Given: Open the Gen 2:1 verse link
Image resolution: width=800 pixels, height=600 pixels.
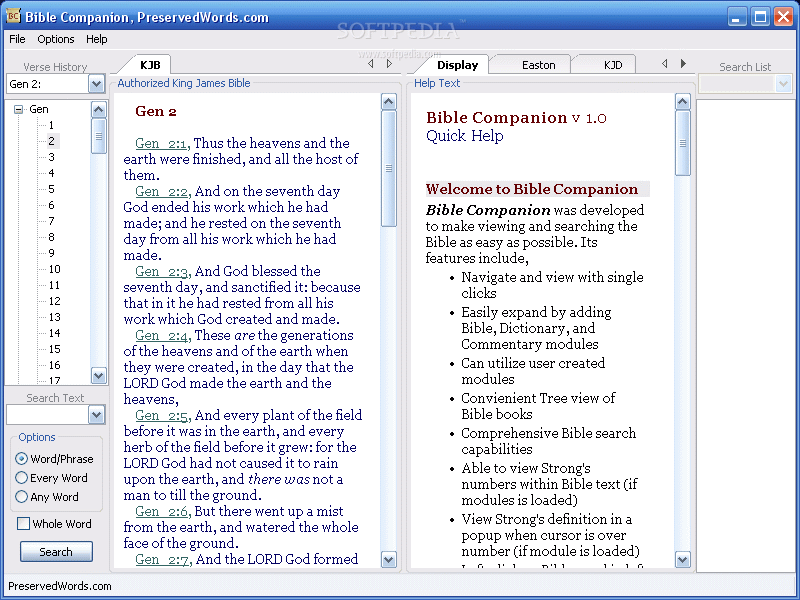Looking at the screenshot, I should pos(161,143).
